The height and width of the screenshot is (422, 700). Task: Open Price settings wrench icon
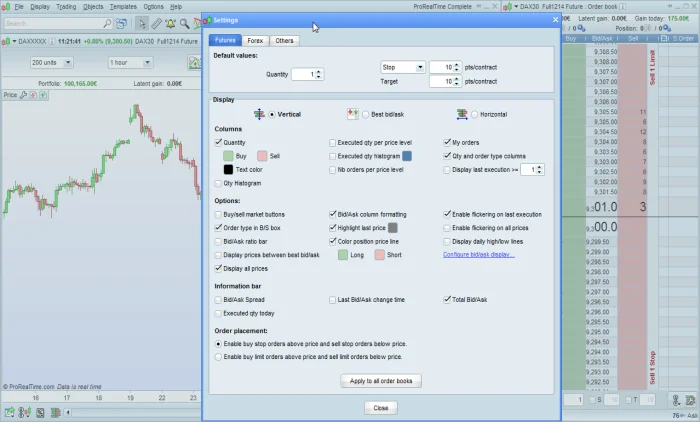[x=24, y=95]
